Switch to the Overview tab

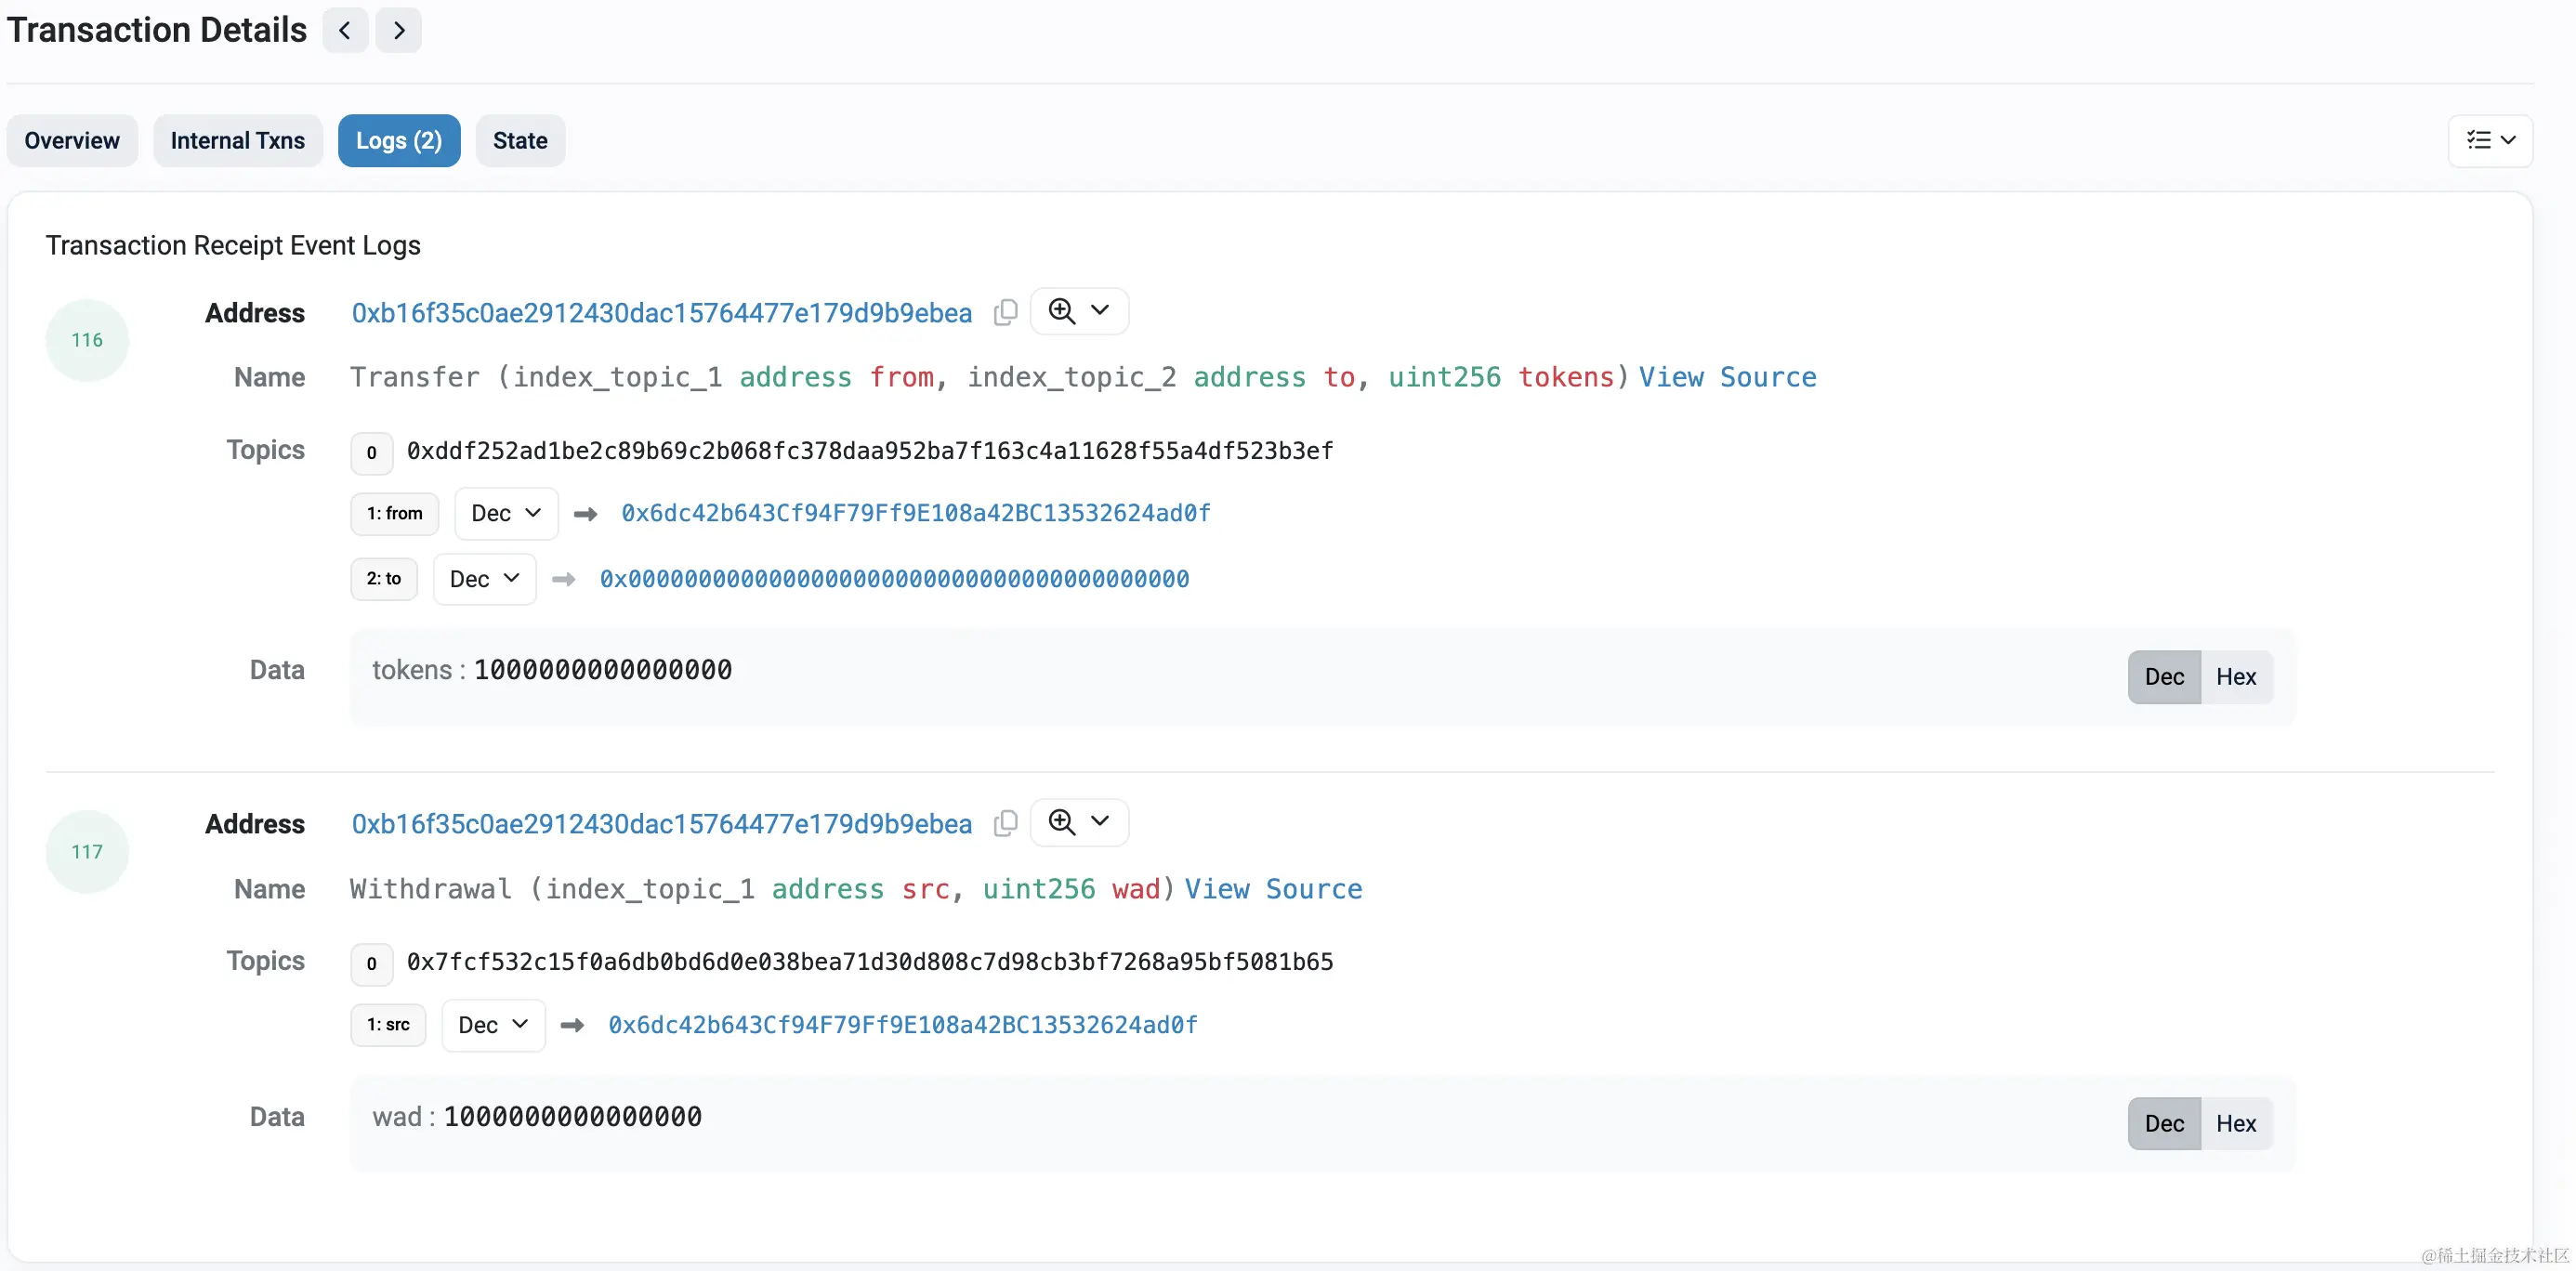tap(72, 141)
